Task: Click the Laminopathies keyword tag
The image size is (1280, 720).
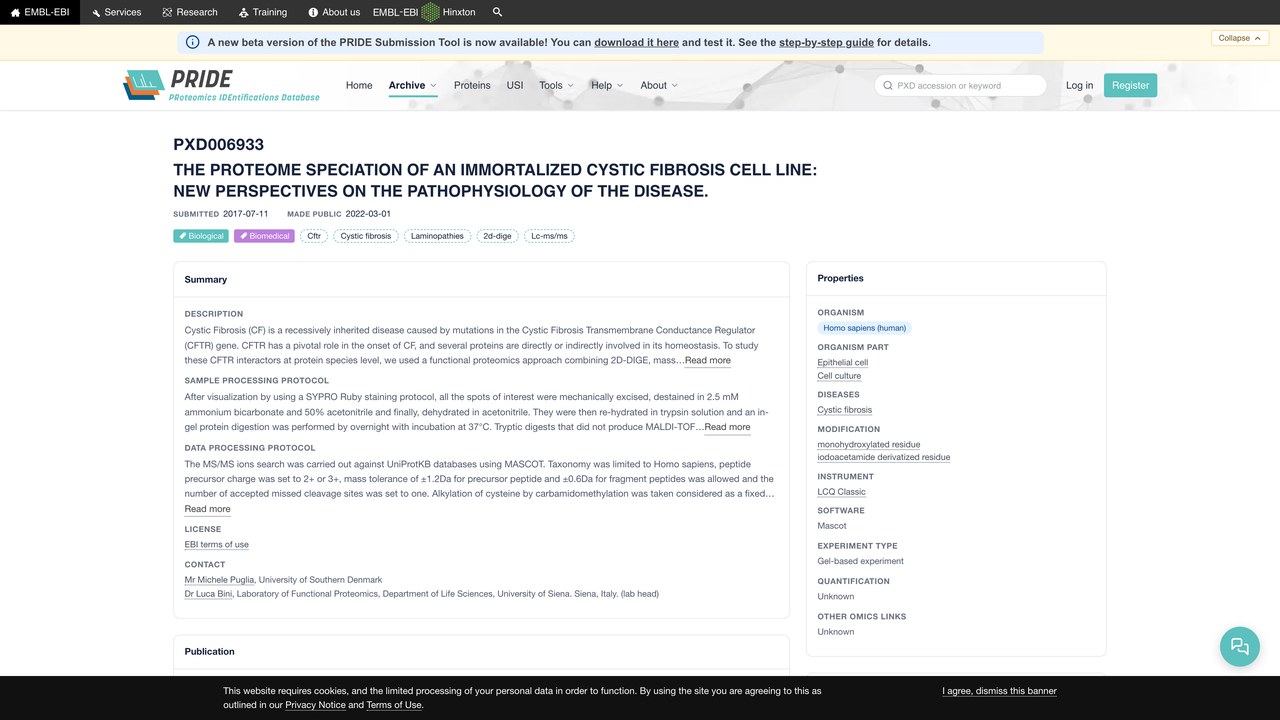Action: coord(437,236)
